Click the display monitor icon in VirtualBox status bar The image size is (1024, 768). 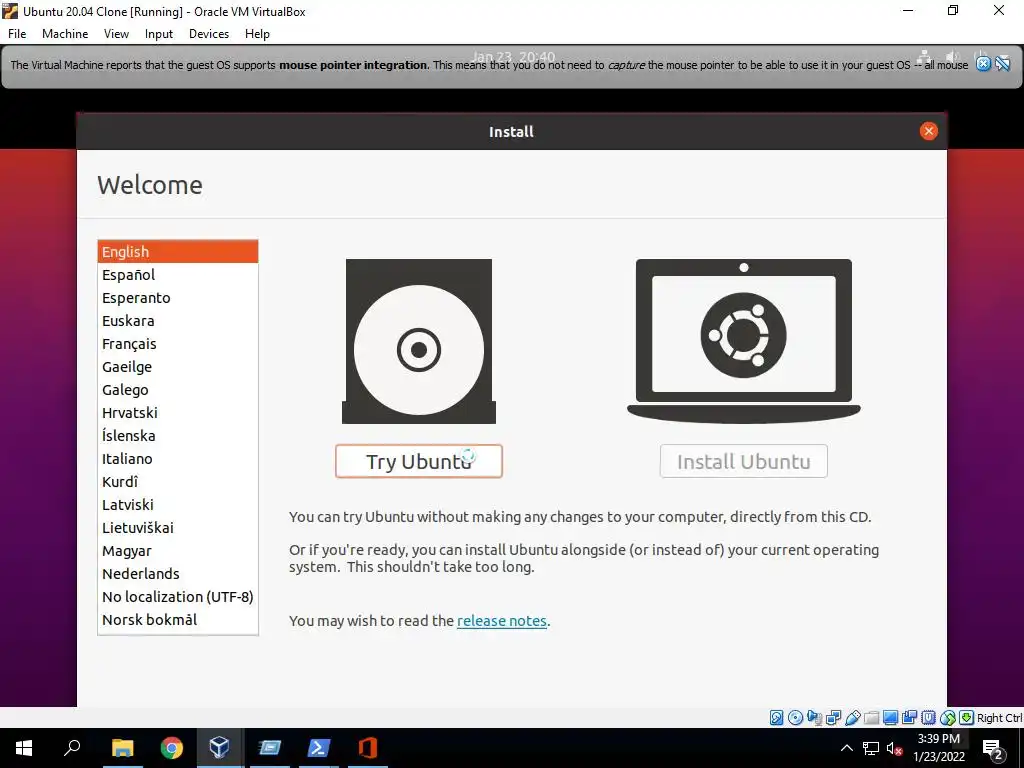pyautogui.click(x=890, y=718)
